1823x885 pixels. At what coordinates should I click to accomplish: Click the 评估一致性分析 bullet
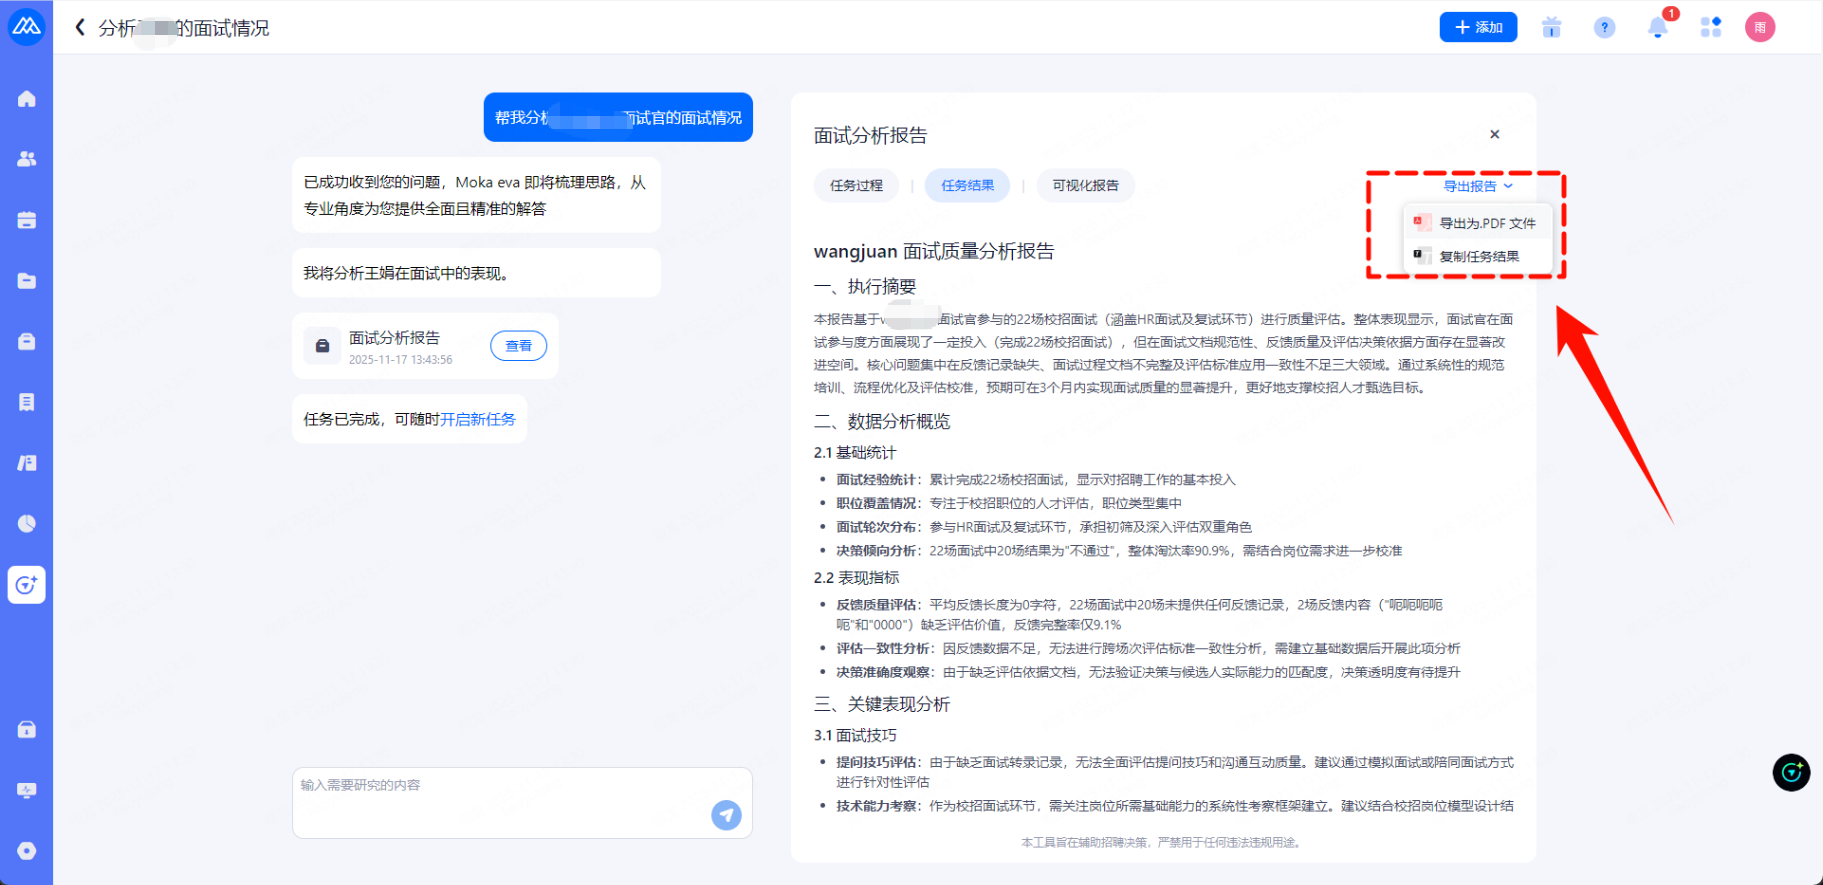pos(1148,648)
